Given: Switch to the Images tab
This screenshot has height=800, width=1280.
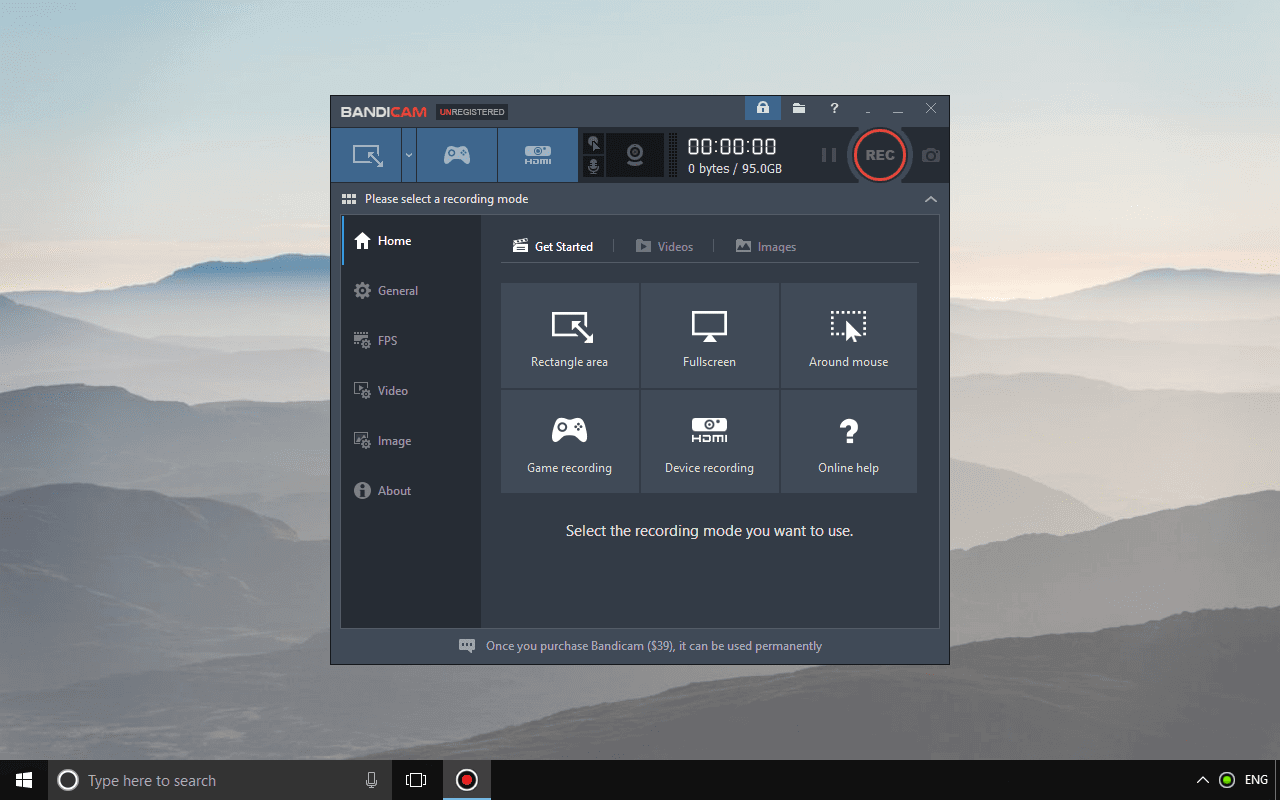Looking at the screenshot, I should tap(766, 246).
